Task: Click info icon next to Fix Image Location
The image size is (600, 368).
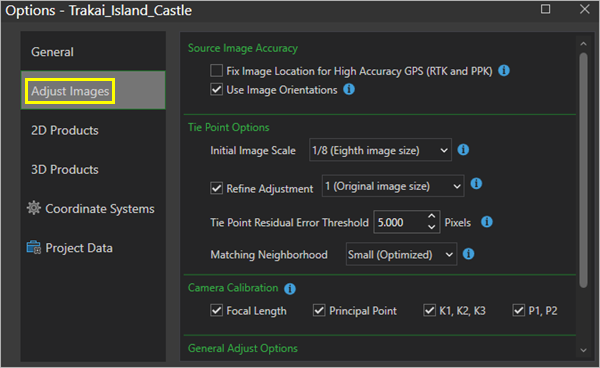Action: pos(504,71)
